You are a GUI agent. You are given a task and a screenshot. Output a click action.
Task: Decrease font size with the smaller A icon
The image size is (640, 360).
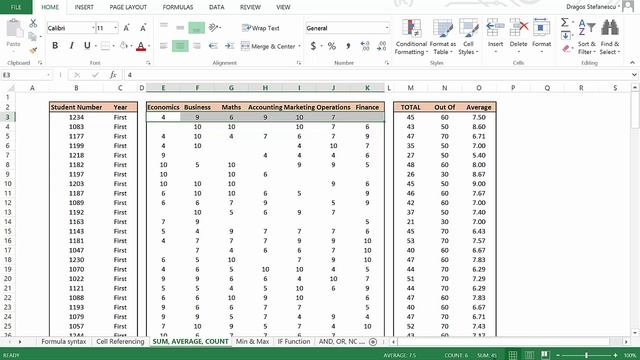point(143,28)
